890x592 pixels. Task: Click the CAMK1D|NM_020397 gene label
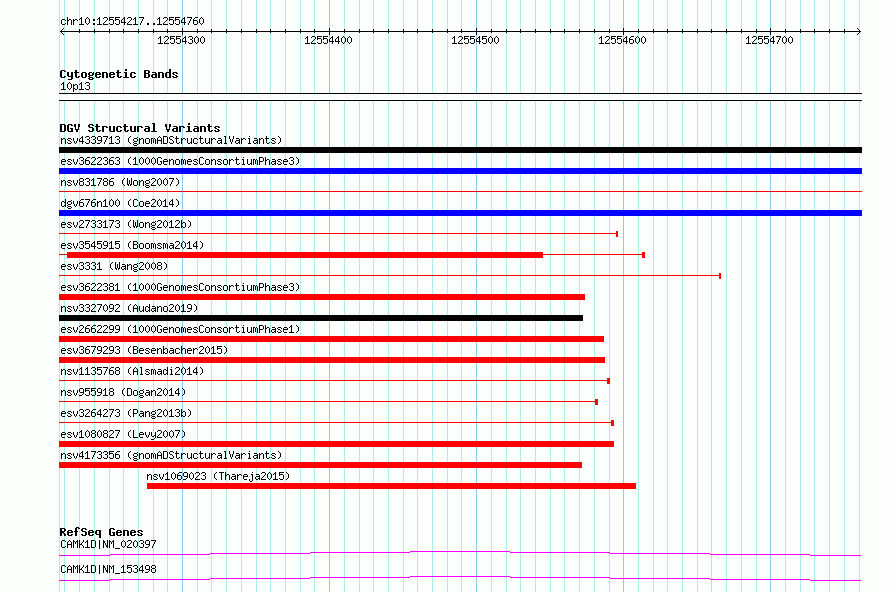[x=108, y=544]
